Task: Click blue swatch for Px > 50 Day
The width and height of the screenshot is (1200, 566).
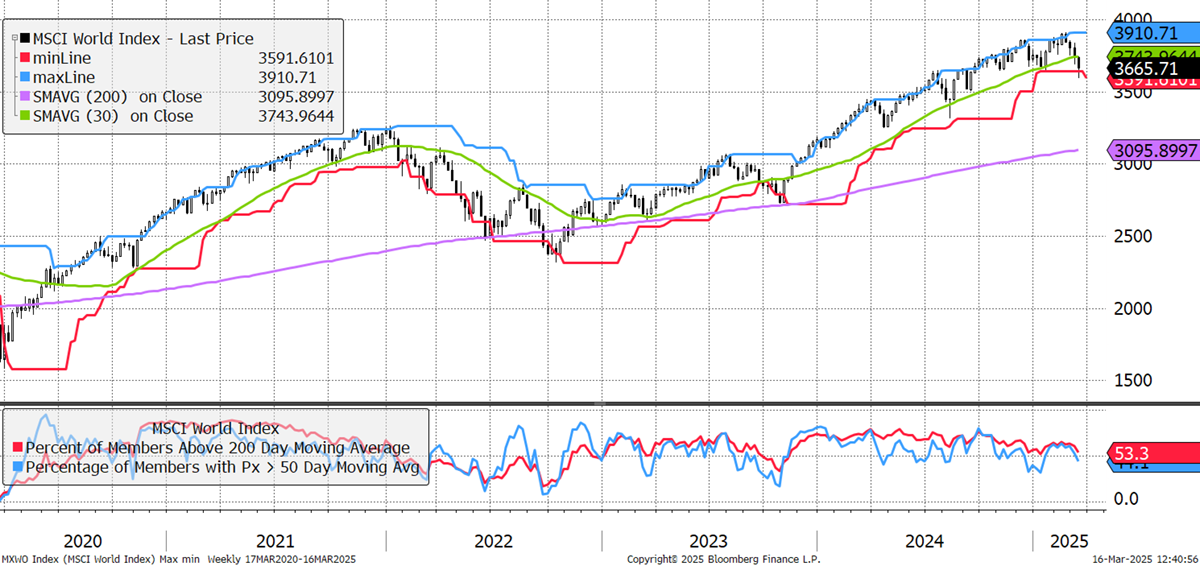Action: tap(17, 467)
